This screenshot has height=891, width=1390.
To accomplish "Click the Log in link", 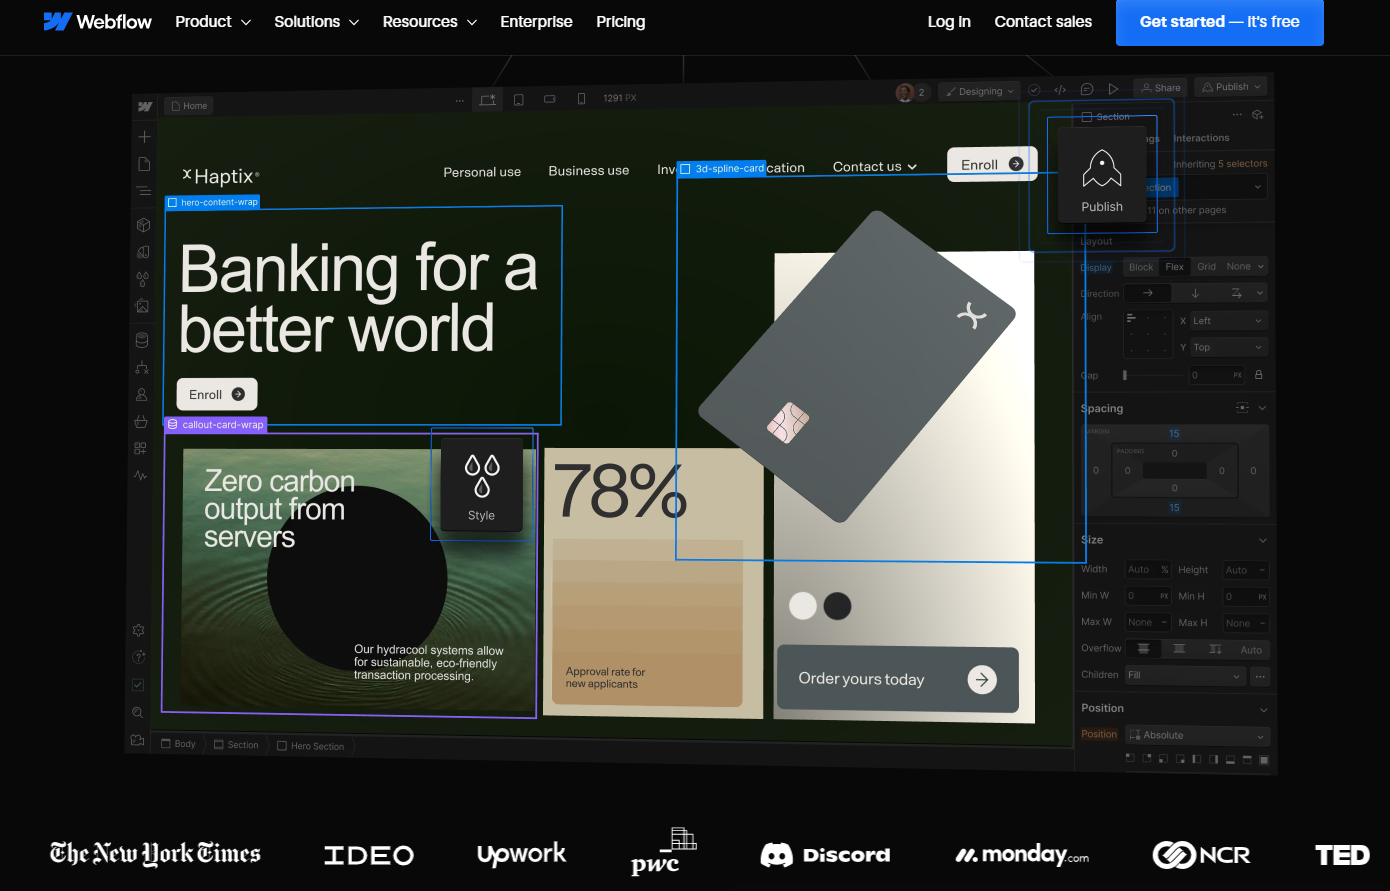I will coord(949,22).
